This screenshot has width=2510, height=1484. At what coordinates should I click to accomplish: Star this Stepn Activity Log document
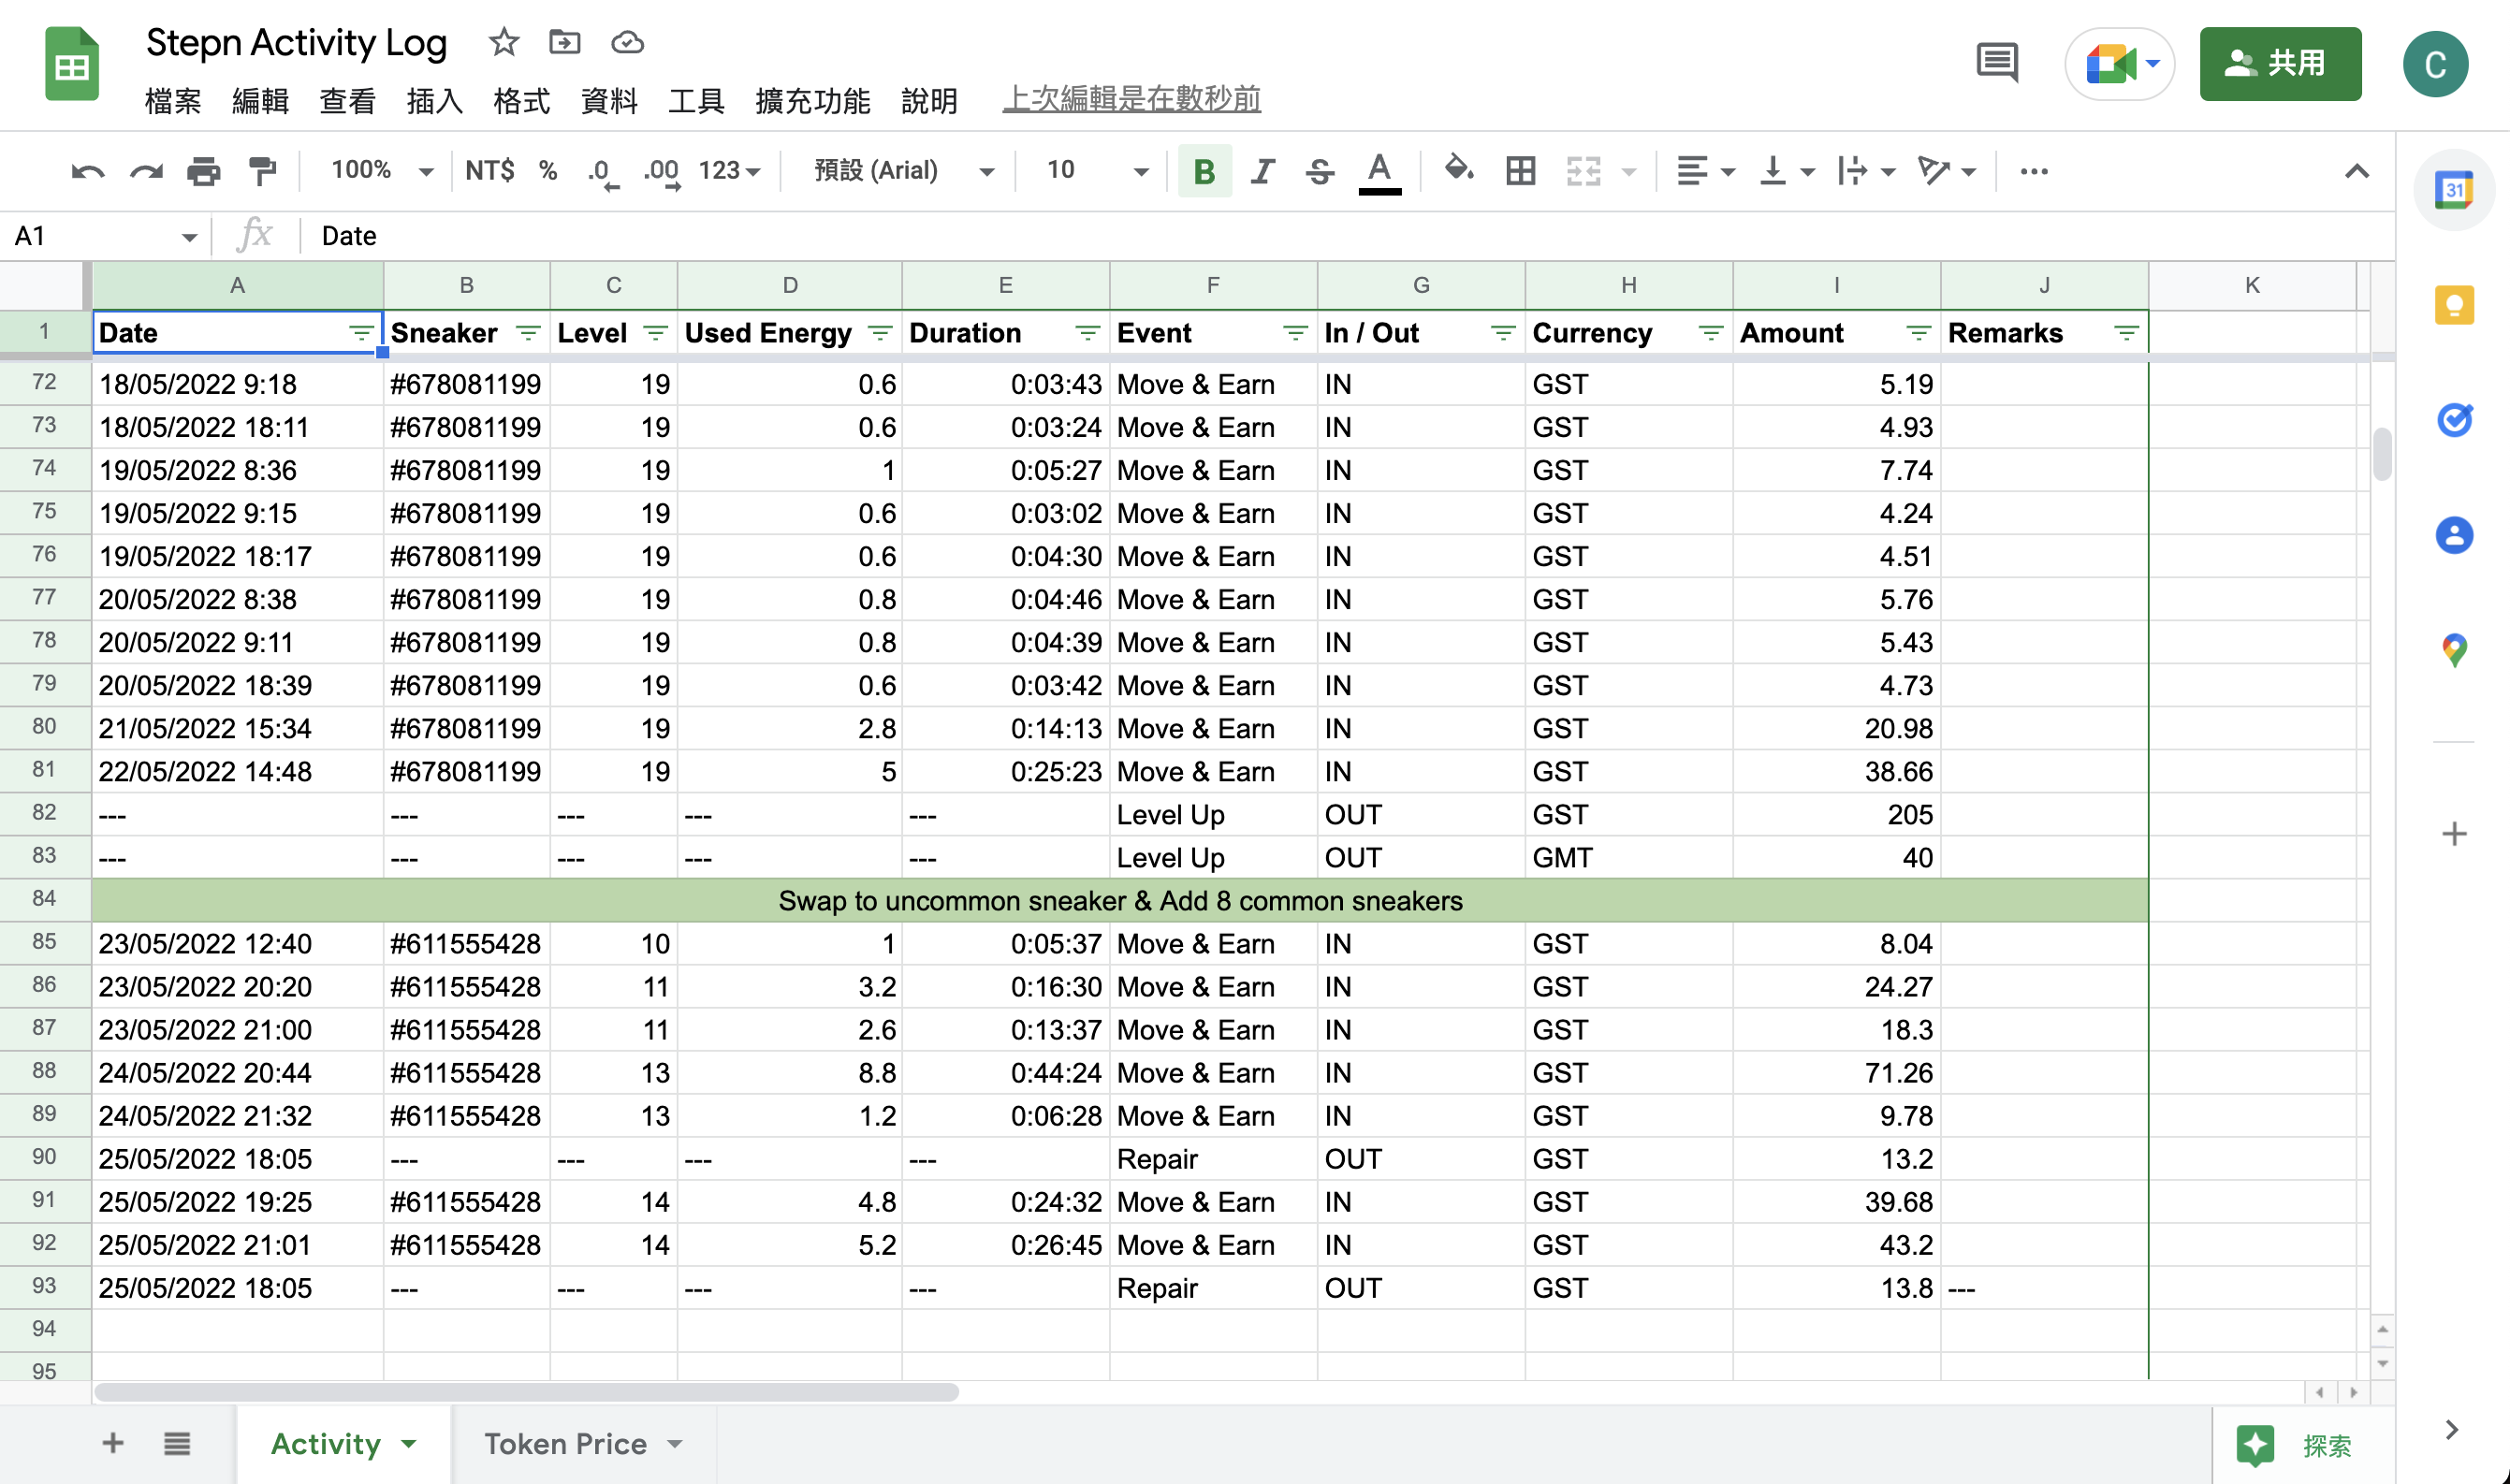coord(503,42)
